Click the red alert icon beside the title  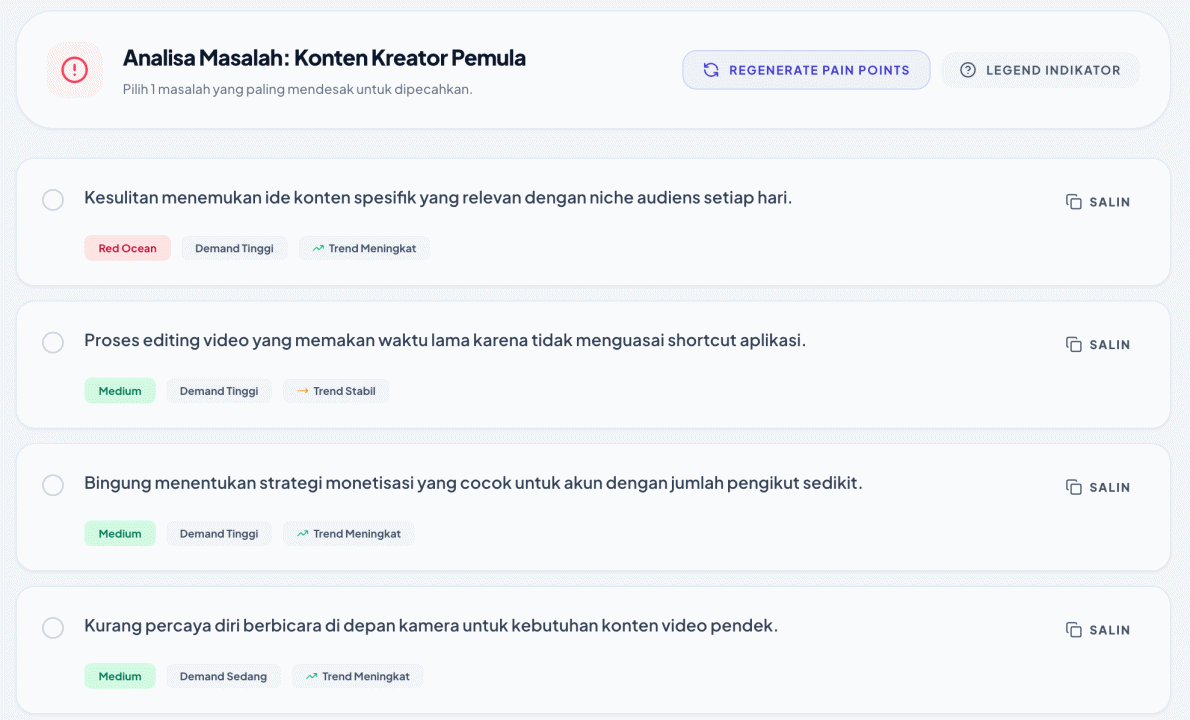coord(74,70)
